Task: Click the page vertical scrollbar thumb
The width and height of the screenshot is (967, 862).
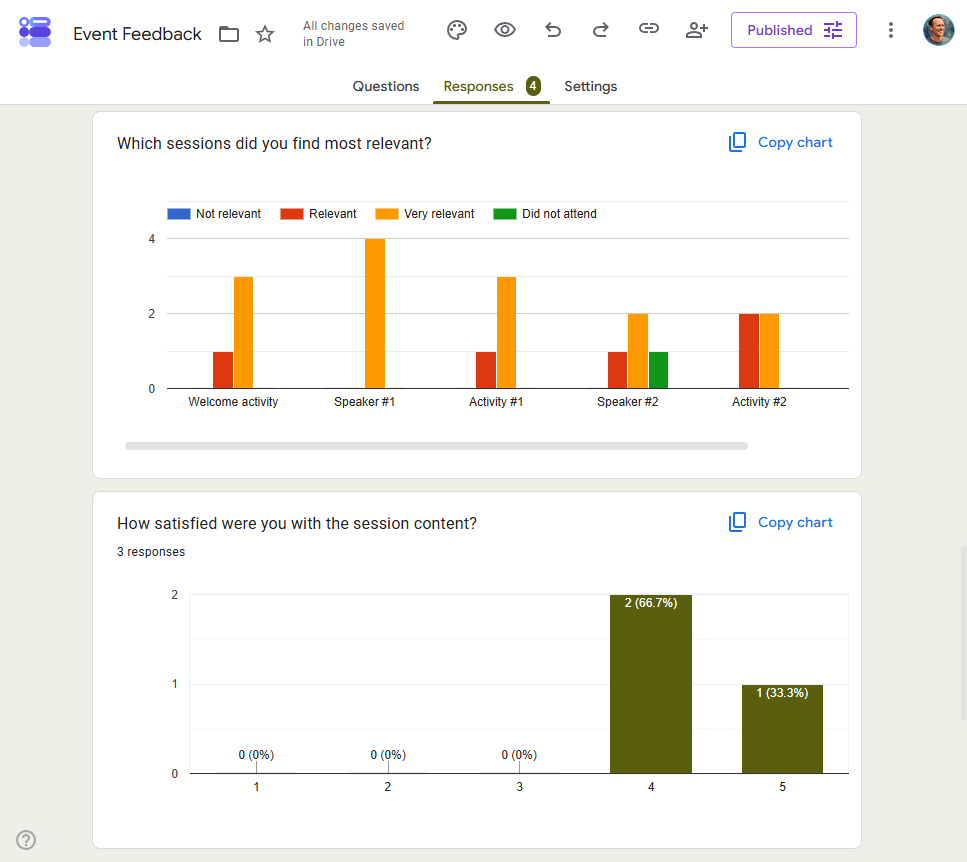Action: pos(963,633)
